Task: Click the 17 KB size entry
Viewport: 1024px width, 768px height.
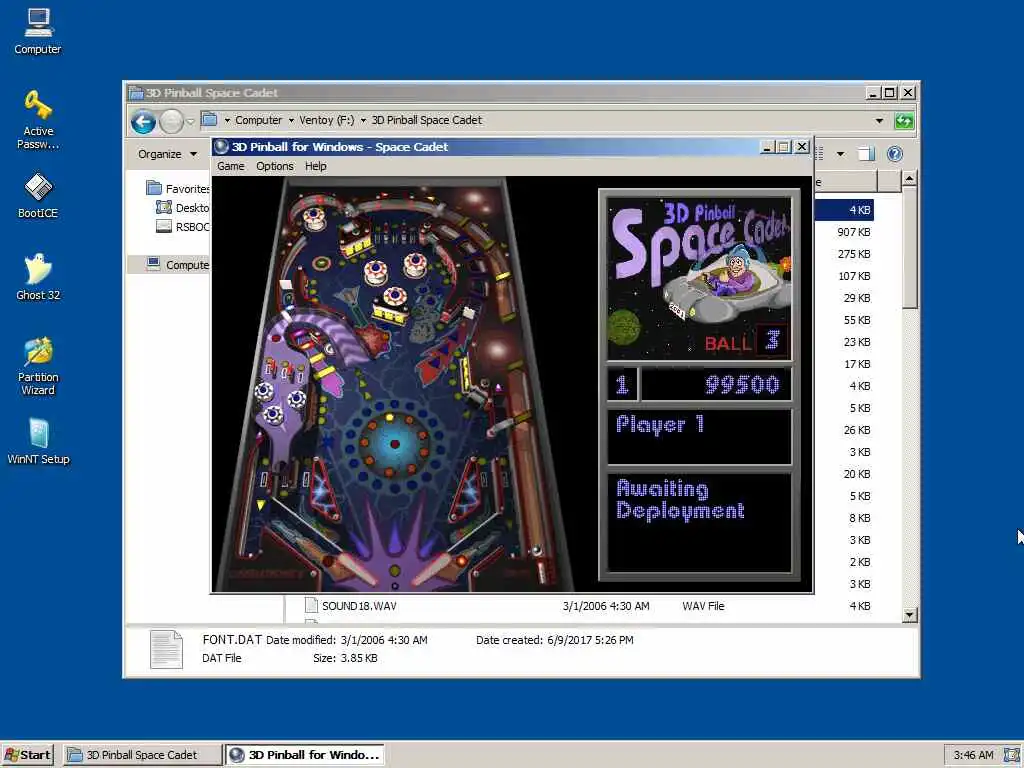Action: click(x=857, y=364)
